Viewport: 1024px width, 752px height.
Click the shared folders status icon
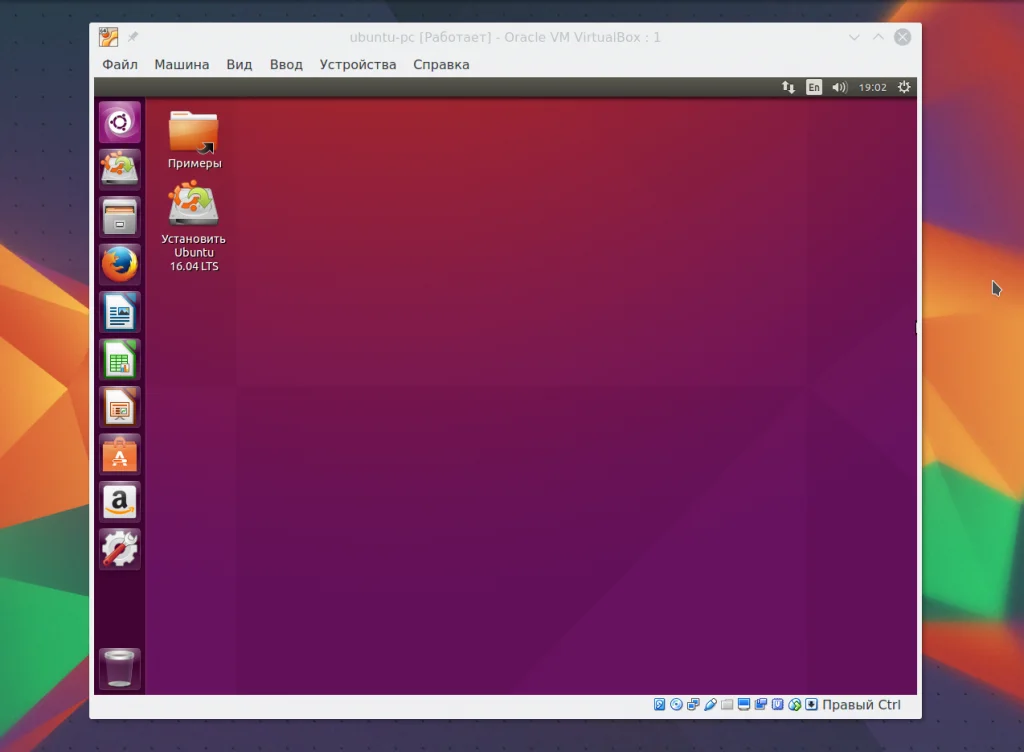[x=727, y=704]
